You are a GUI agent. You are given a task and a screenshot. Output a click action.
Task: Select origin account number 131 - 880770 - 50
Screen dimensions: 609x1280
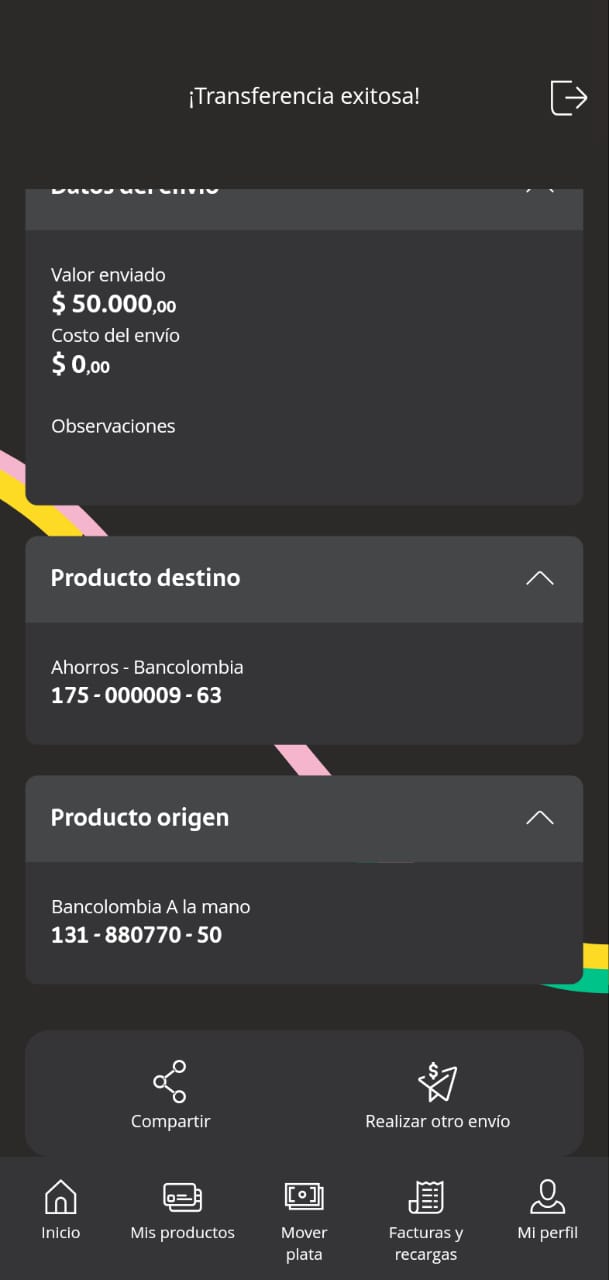pos(136,935)
